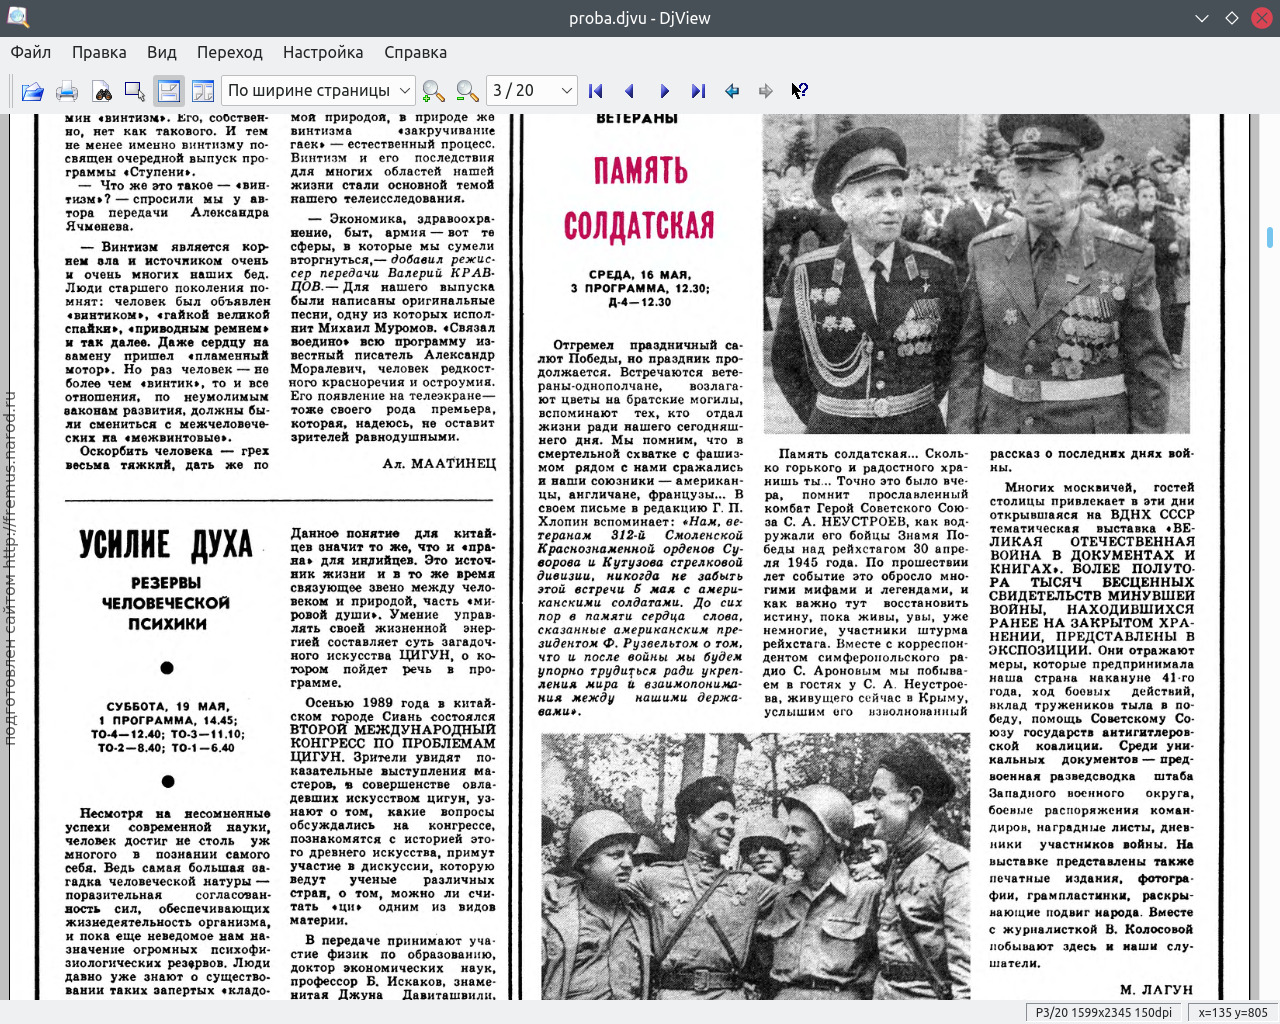1280x1024 pixels.
Task: Open the Файл menu
Action: coord(31,52)
